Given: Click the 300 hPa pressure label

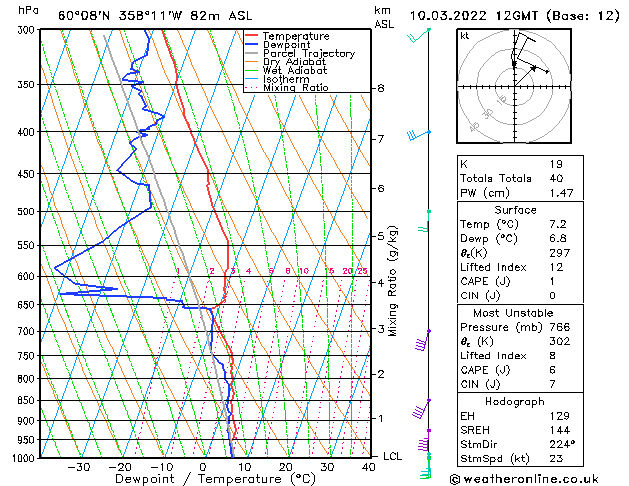Looking at the screenshot, I should click(28, 30).
